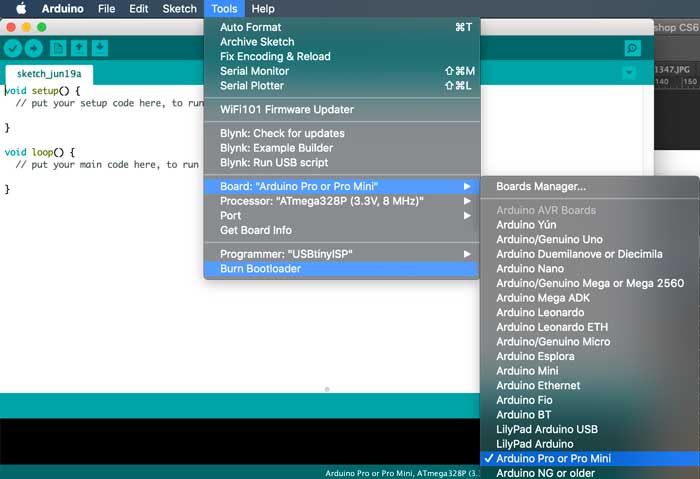Open a sketch using the Open icon
The height and width of the screenshot is (479, 700).
(79, 48)
